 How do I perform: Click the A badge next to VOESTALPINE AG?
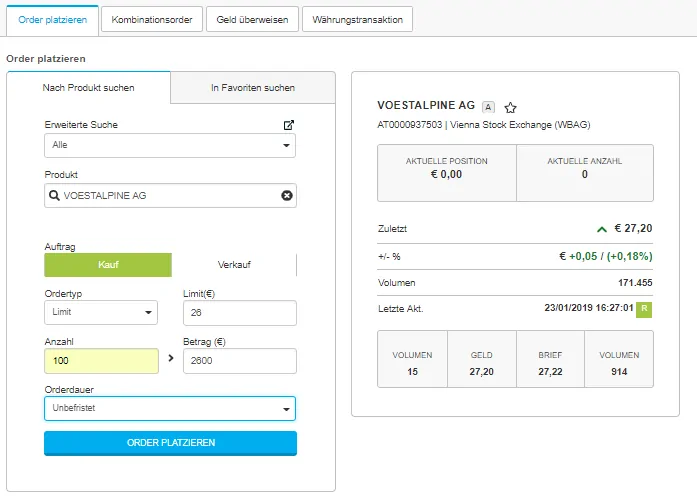pos(488,107)
